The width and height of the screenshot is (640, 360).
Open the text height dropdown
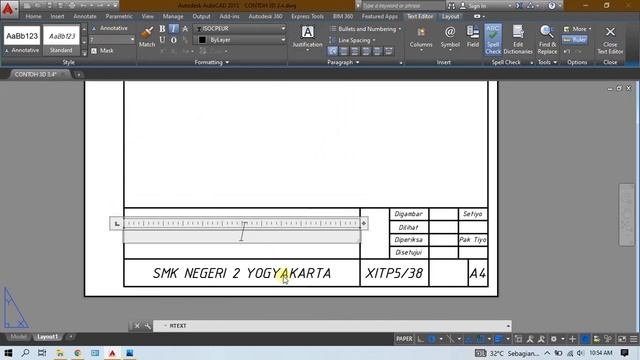[132, 40]
